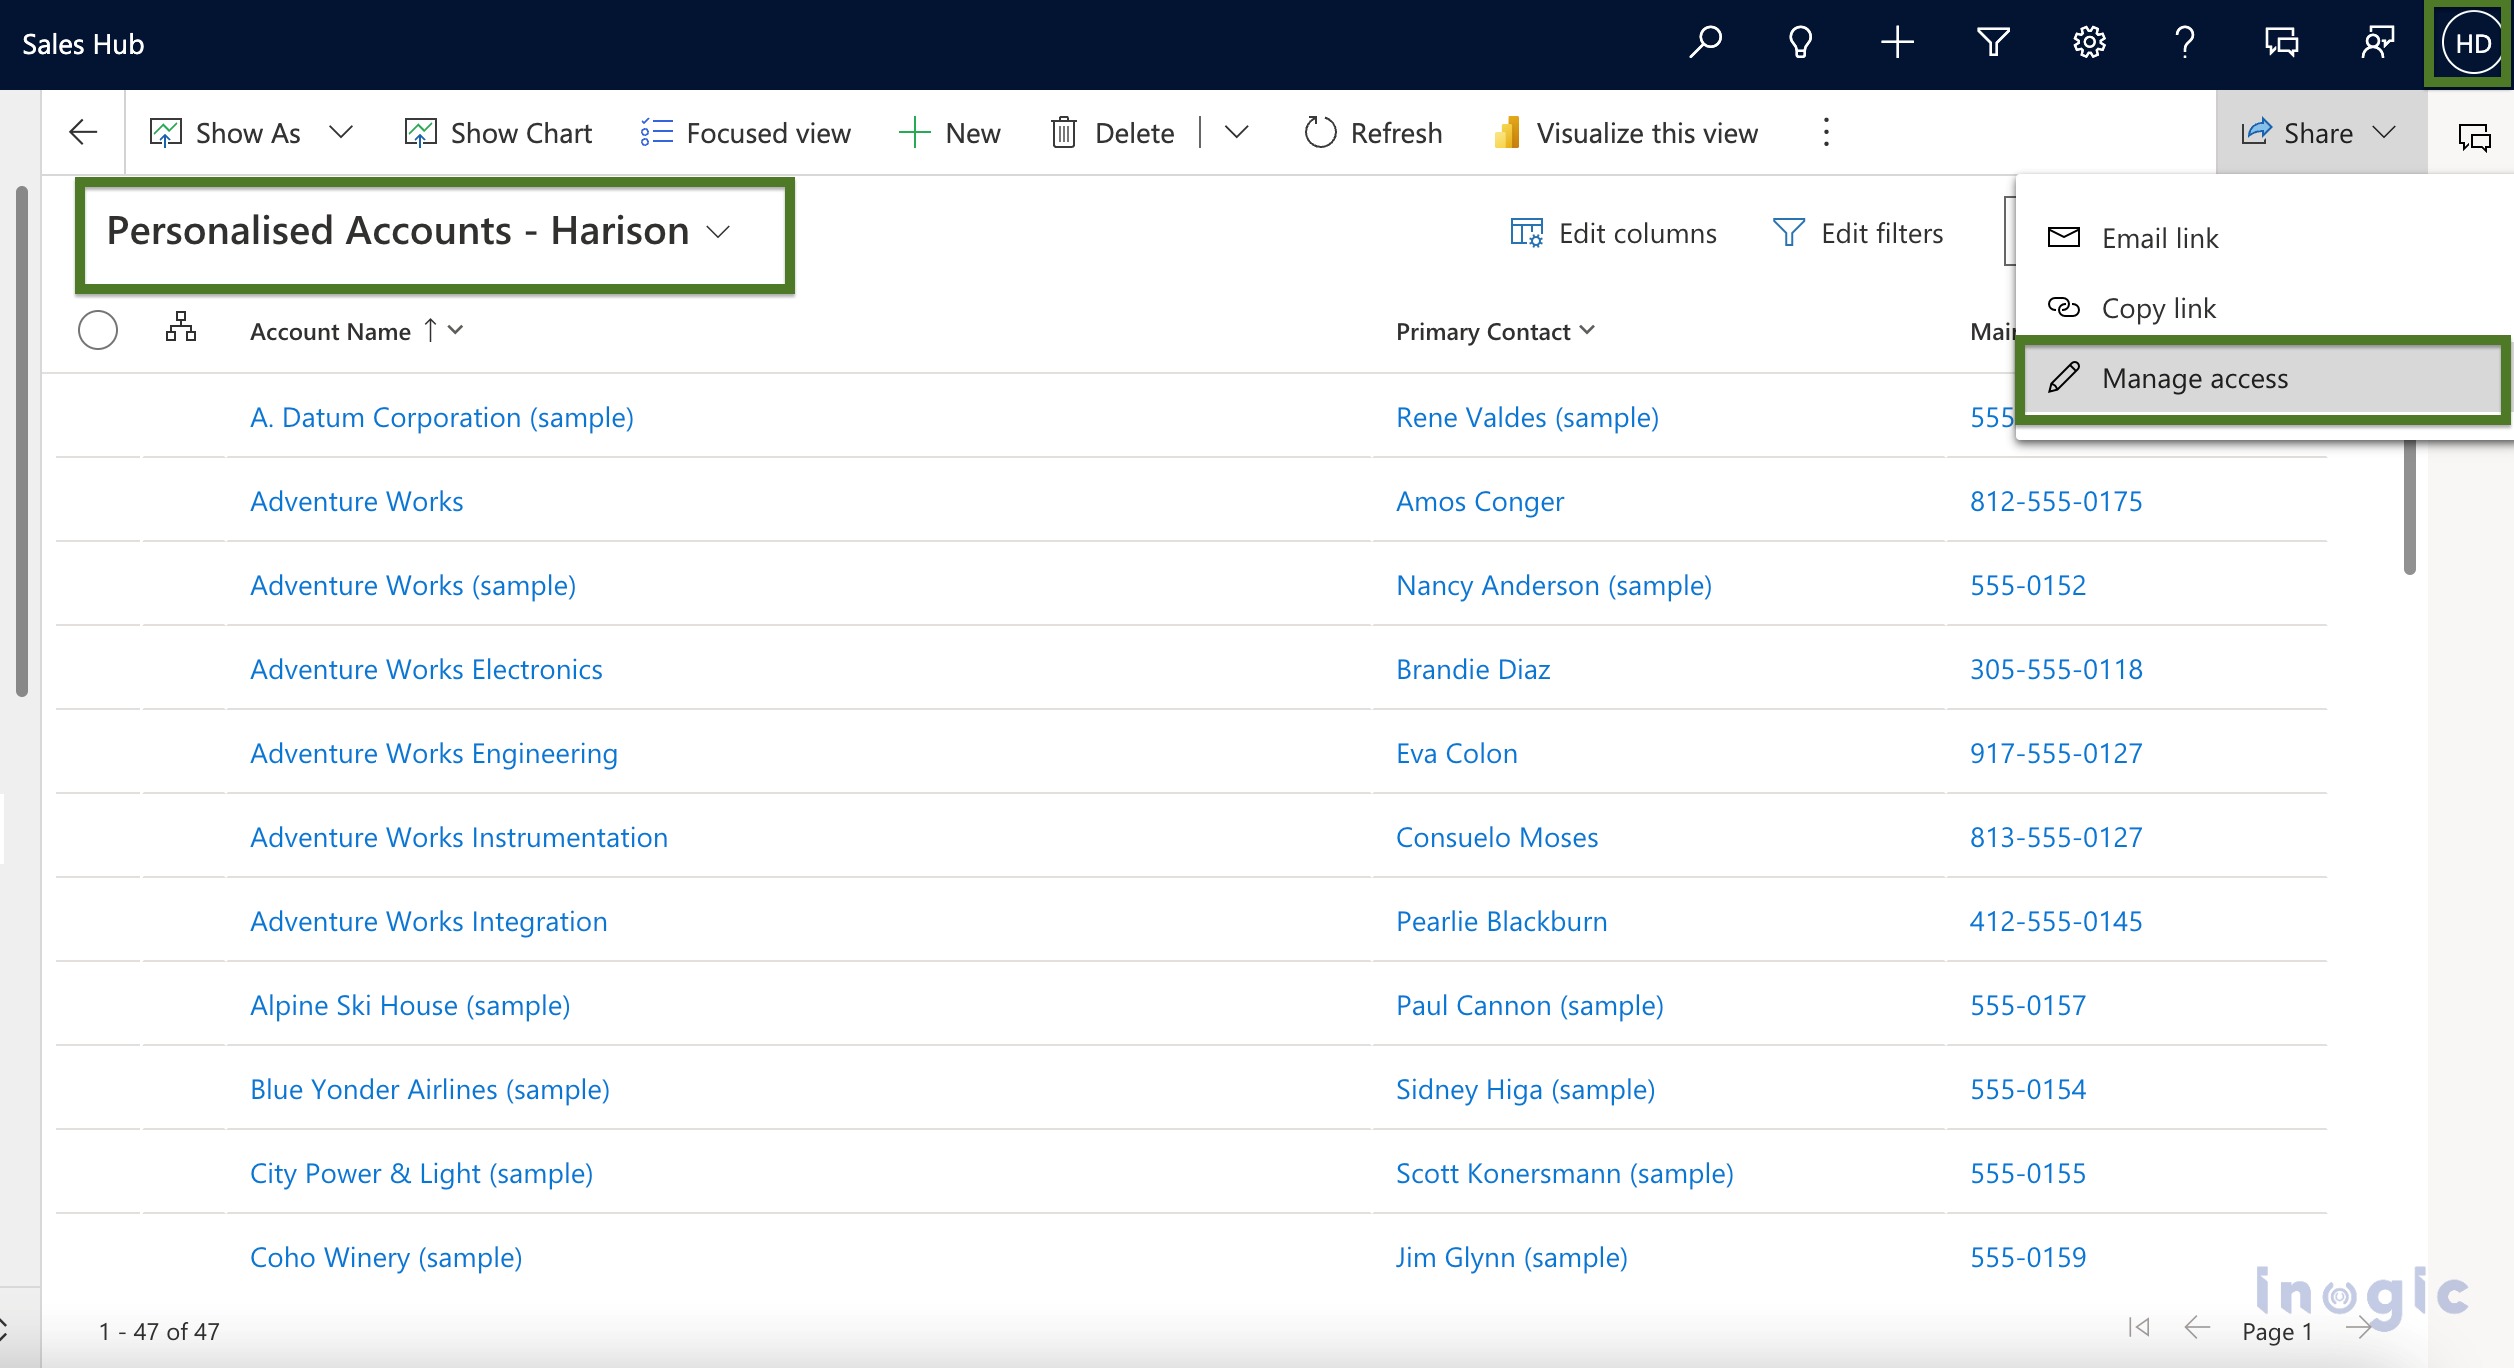Image resolution: width=2514 pixels, height=1368 pixels.
Task: Click the Search icon in top bar
Action: 1707,40
